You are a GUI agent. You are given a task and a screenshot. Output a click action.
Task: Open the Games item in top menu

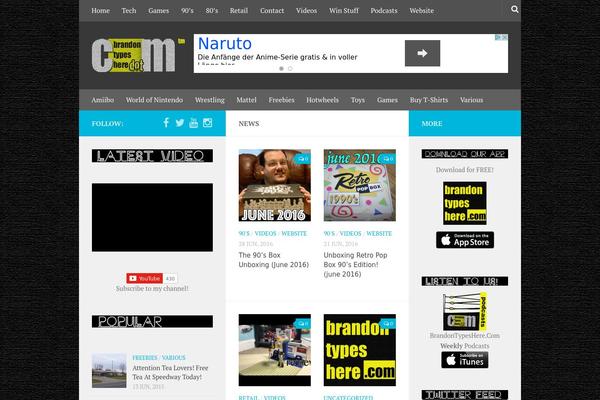158,11
